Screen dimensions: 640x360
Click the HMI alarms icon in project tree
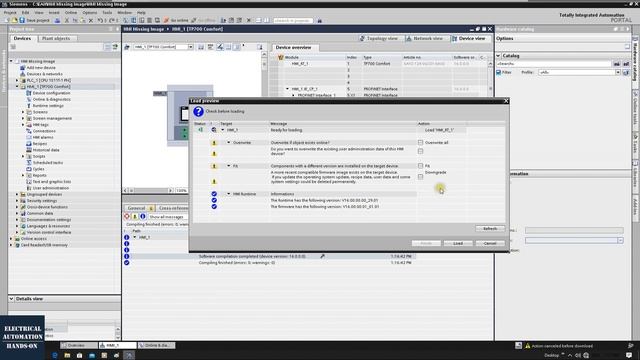pyautogui.click(x=29, y=137)
